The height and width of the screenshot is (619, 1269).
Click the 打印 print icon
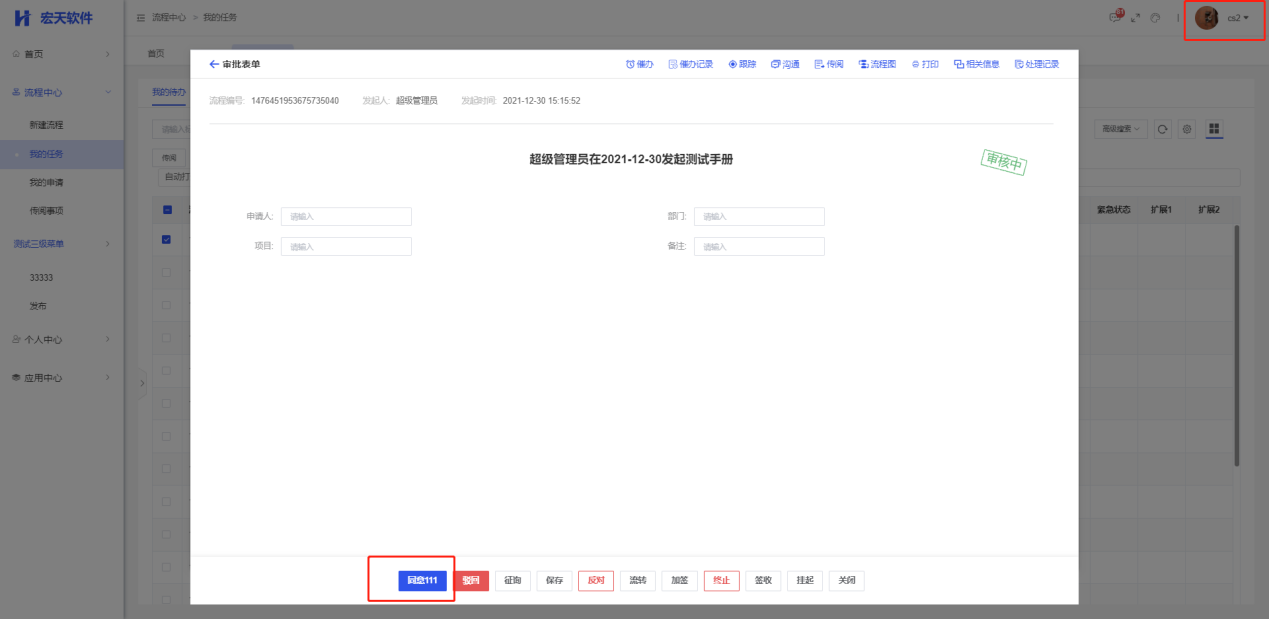(915, 64)
